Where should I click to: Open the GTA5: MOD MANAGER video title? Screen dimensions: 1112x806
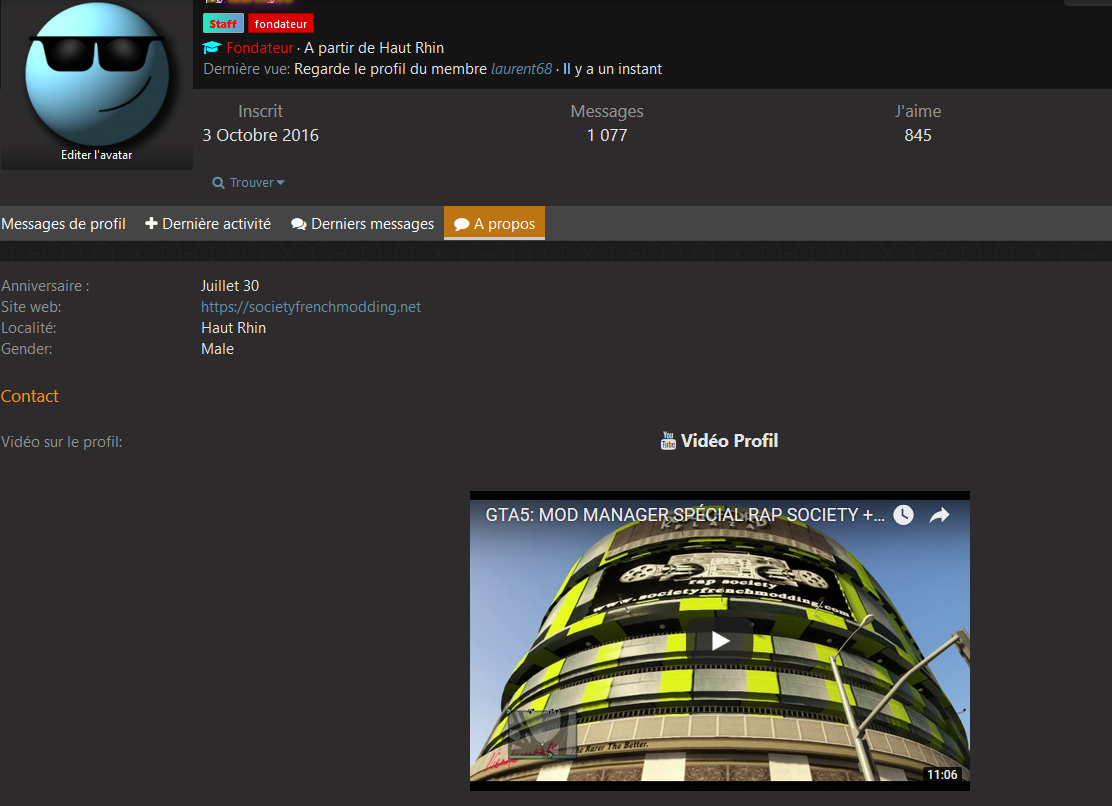tap(684, 515)
